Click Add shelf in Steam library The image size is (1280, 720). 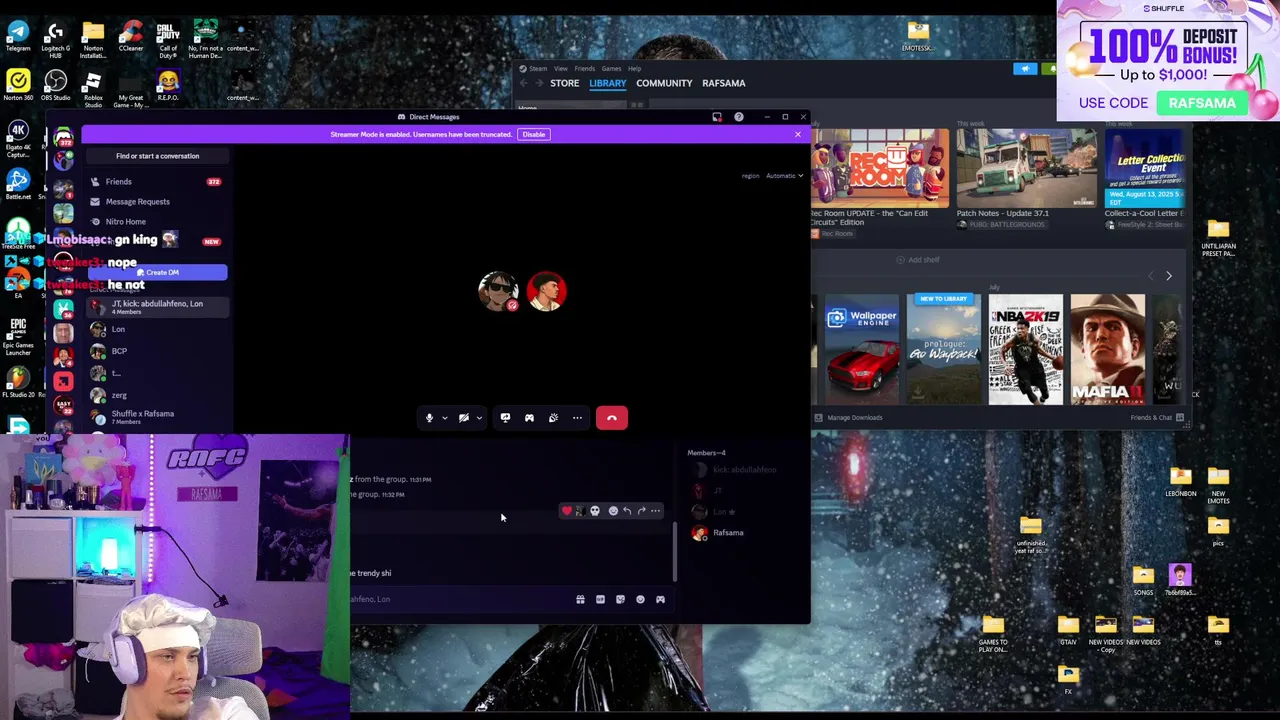point(918,260)
